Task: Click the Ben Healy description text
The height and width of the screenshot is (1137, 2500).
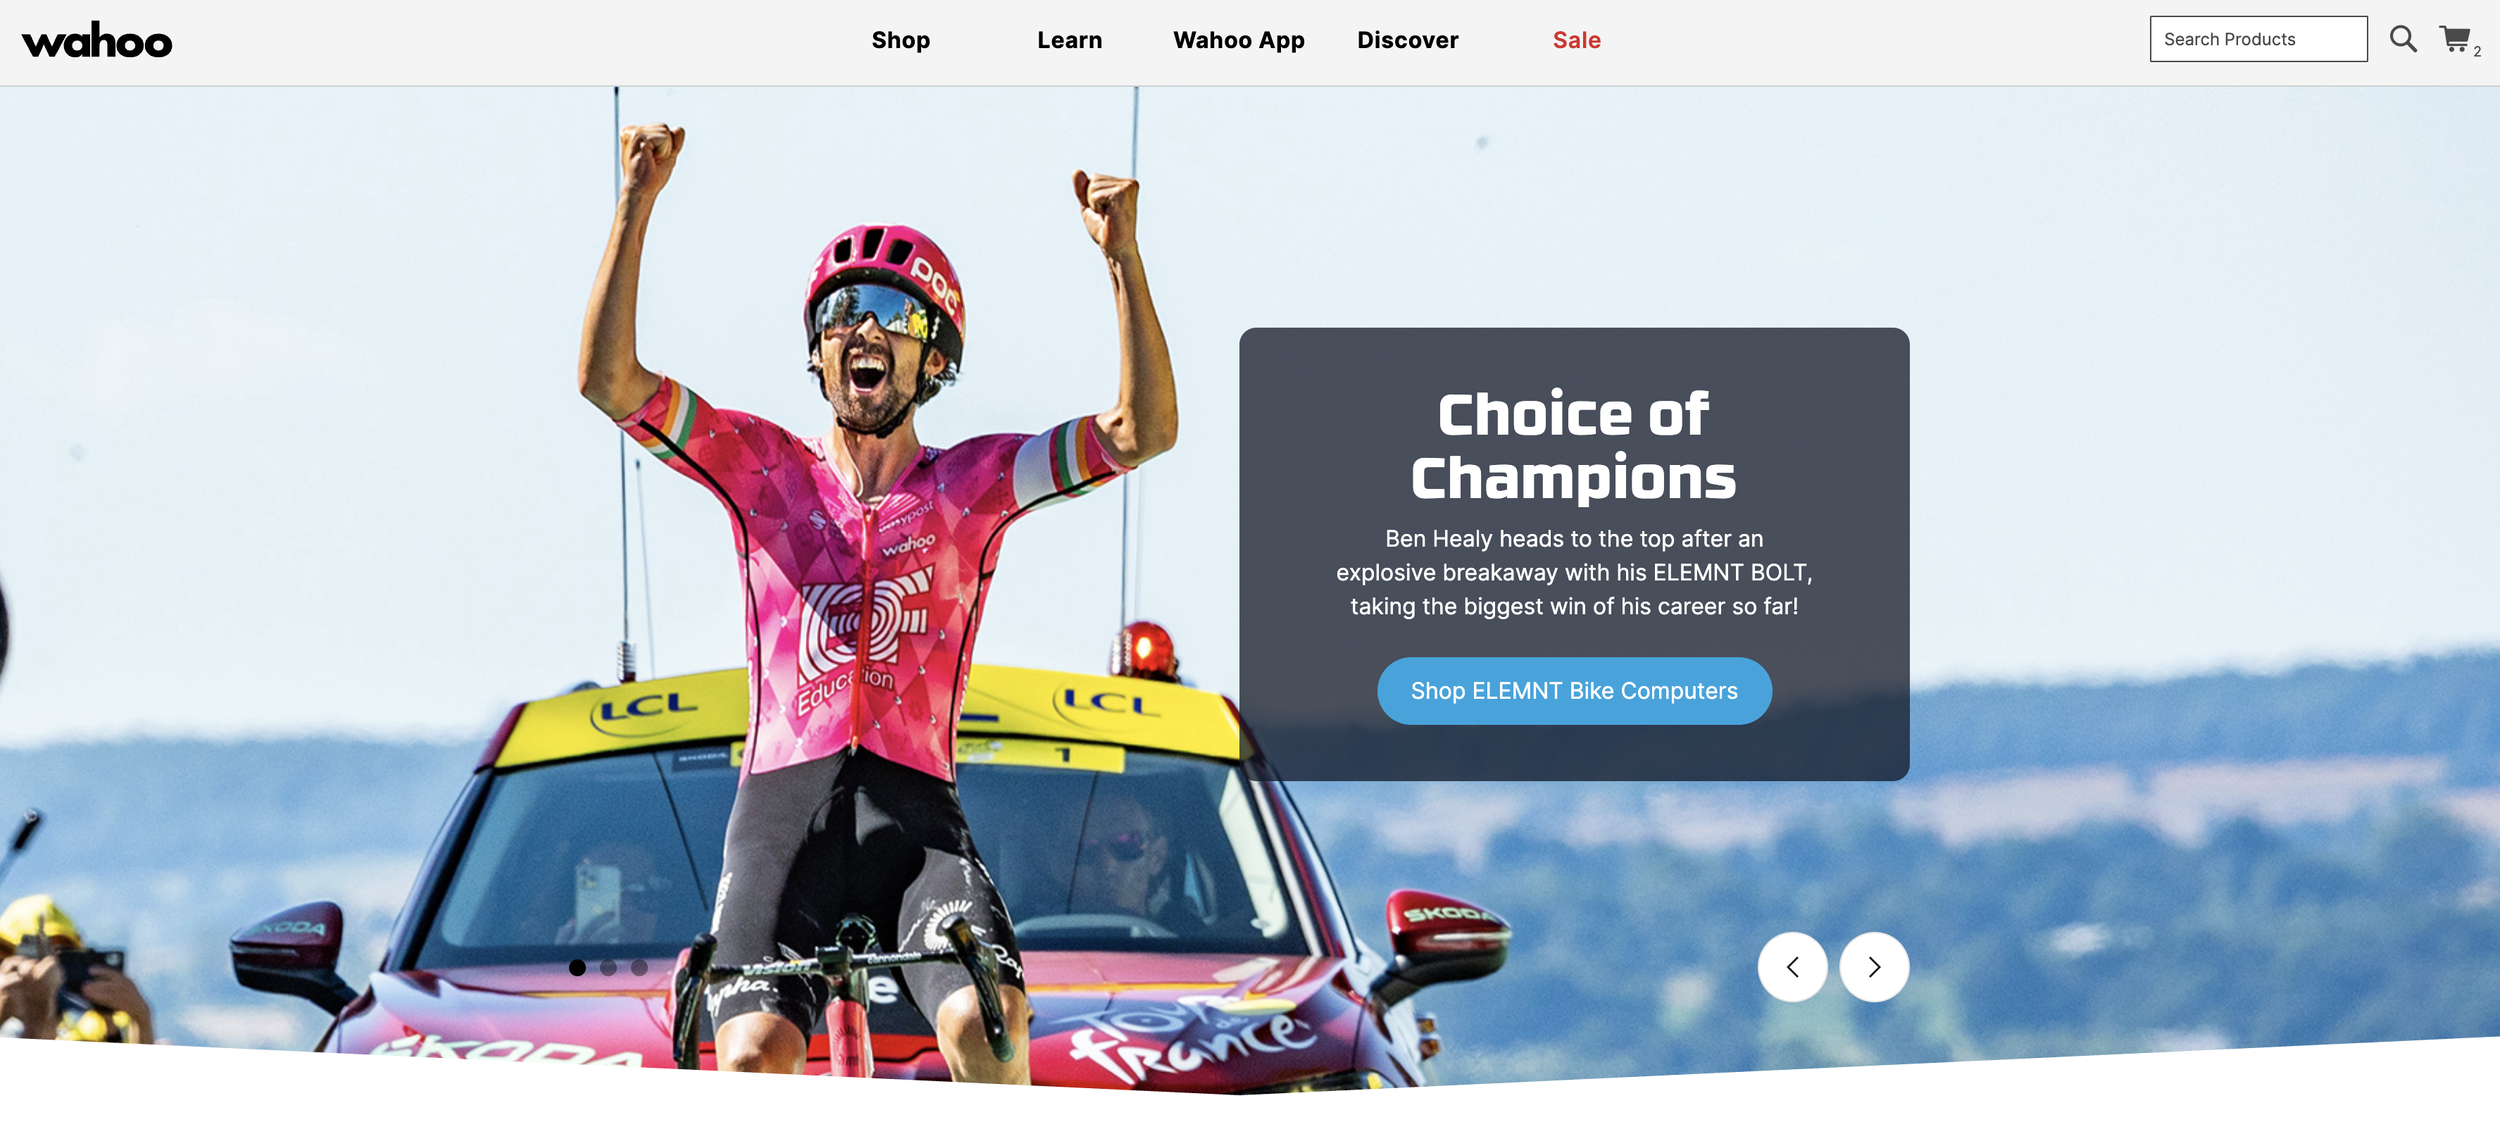Action: tap(1574, 573)
